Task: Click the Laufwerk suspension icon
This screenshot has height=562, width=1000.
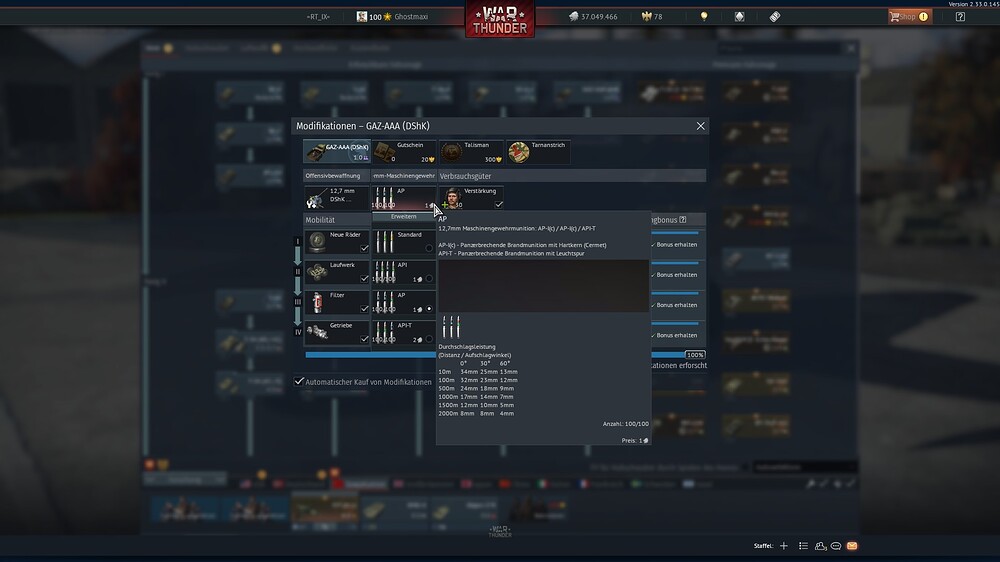Action: 317,272
